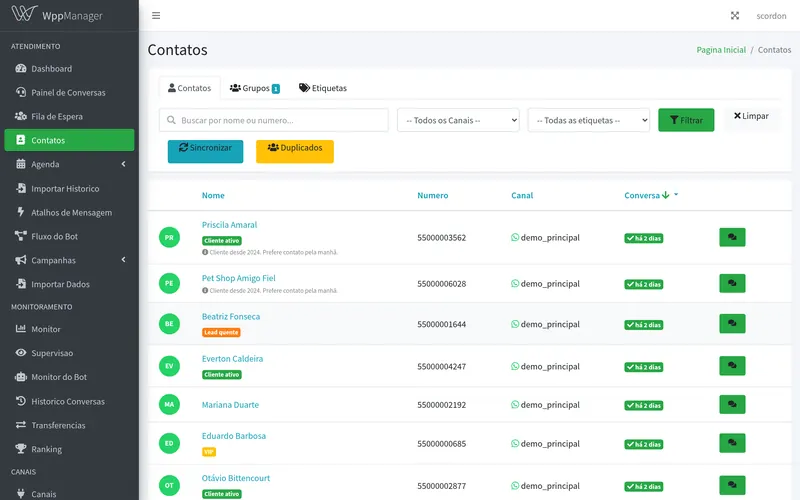Start chat with Eduardo Barbosa

[x=732, y=443]
